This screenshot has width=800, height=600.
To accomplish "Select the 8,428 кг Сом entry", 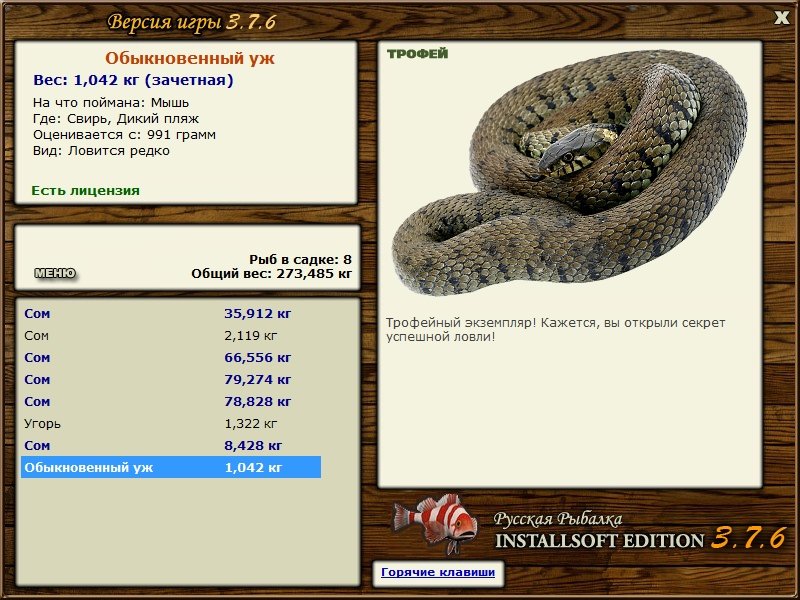I will (171, 445).
